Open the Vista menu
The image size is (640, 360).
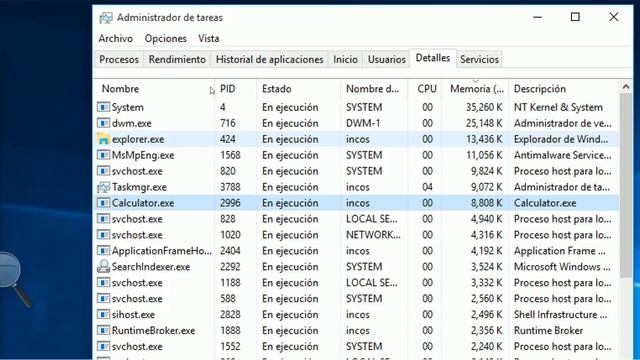click(x=209, y=38)
